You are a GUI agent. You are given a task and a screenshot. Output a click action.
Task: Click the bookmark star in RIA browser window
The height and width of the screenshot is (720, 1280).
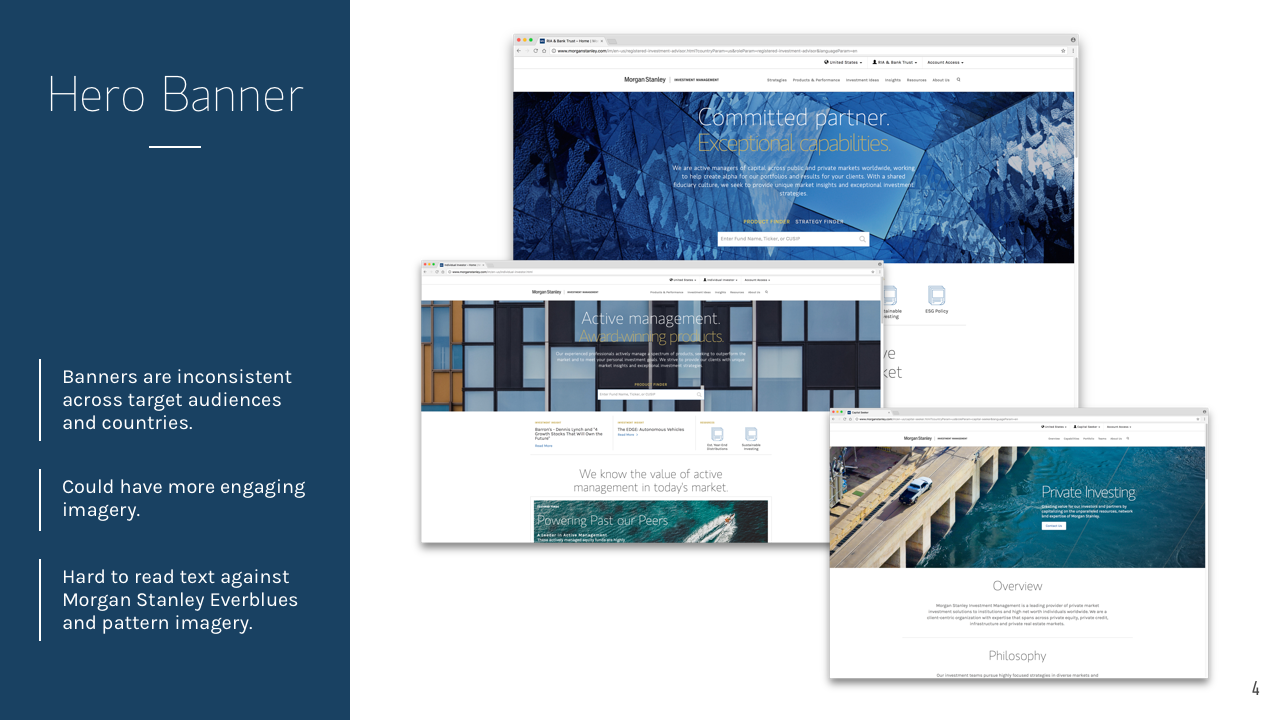(1063, 50)
